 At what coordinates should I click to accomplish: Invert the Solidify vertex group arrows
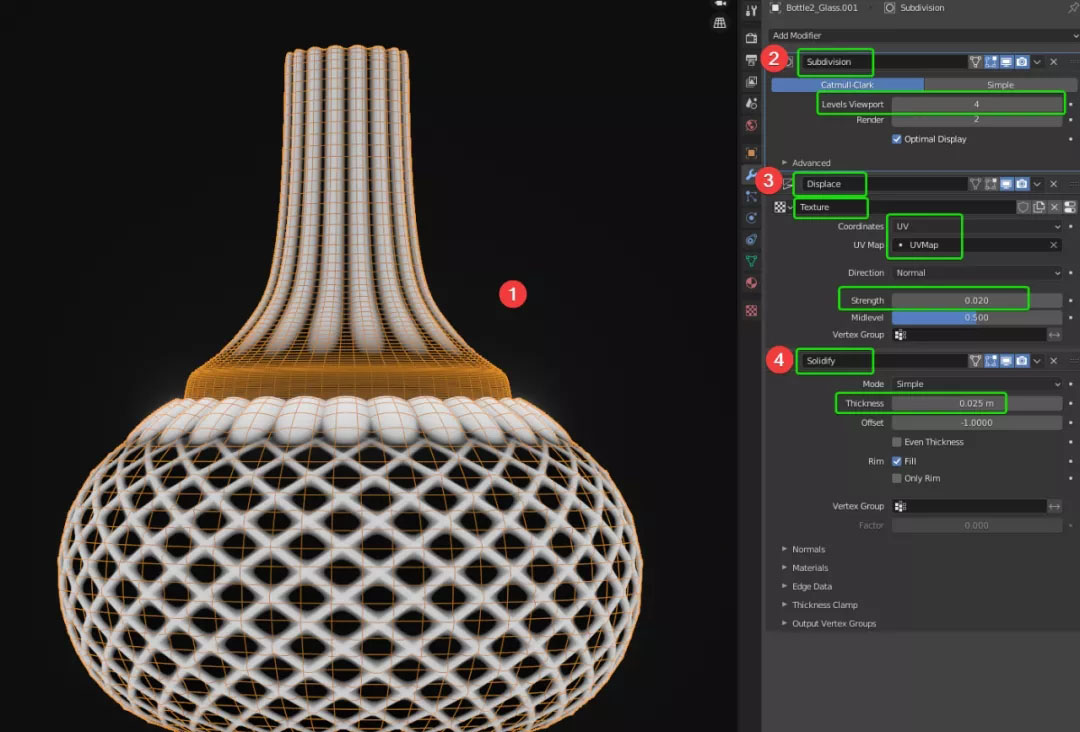pyautogui.click(x=1055, y=506)
